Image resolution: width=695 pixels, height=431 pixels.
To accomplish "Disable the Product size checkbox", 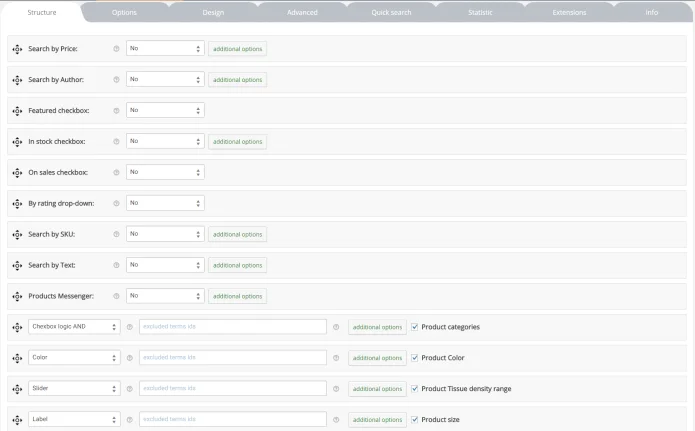I will [x=416, y=420].
